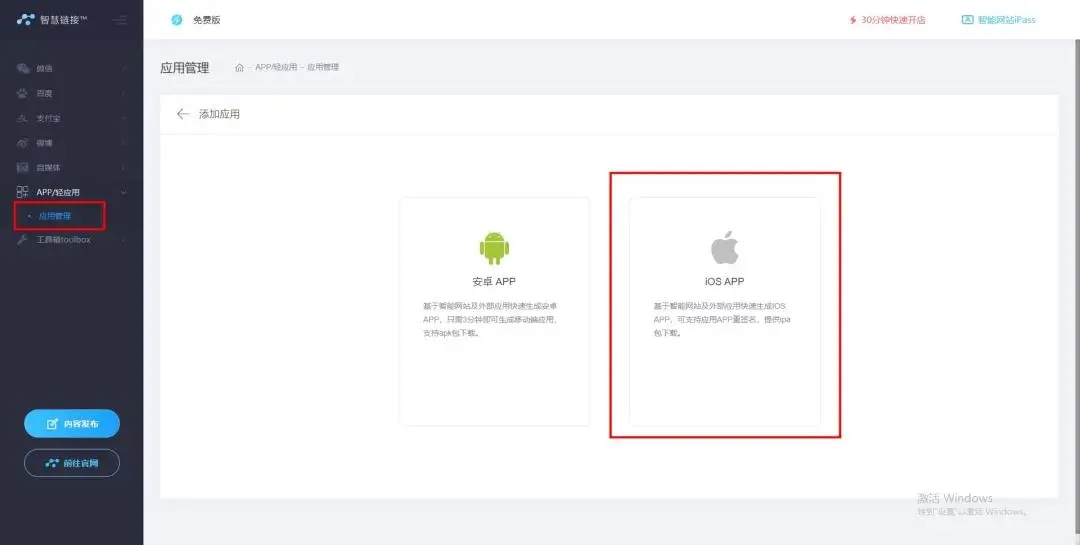Click the 智慧链接 logo icon
The height and width of the screenshot is (545, 1080).
tap(26, 20)
